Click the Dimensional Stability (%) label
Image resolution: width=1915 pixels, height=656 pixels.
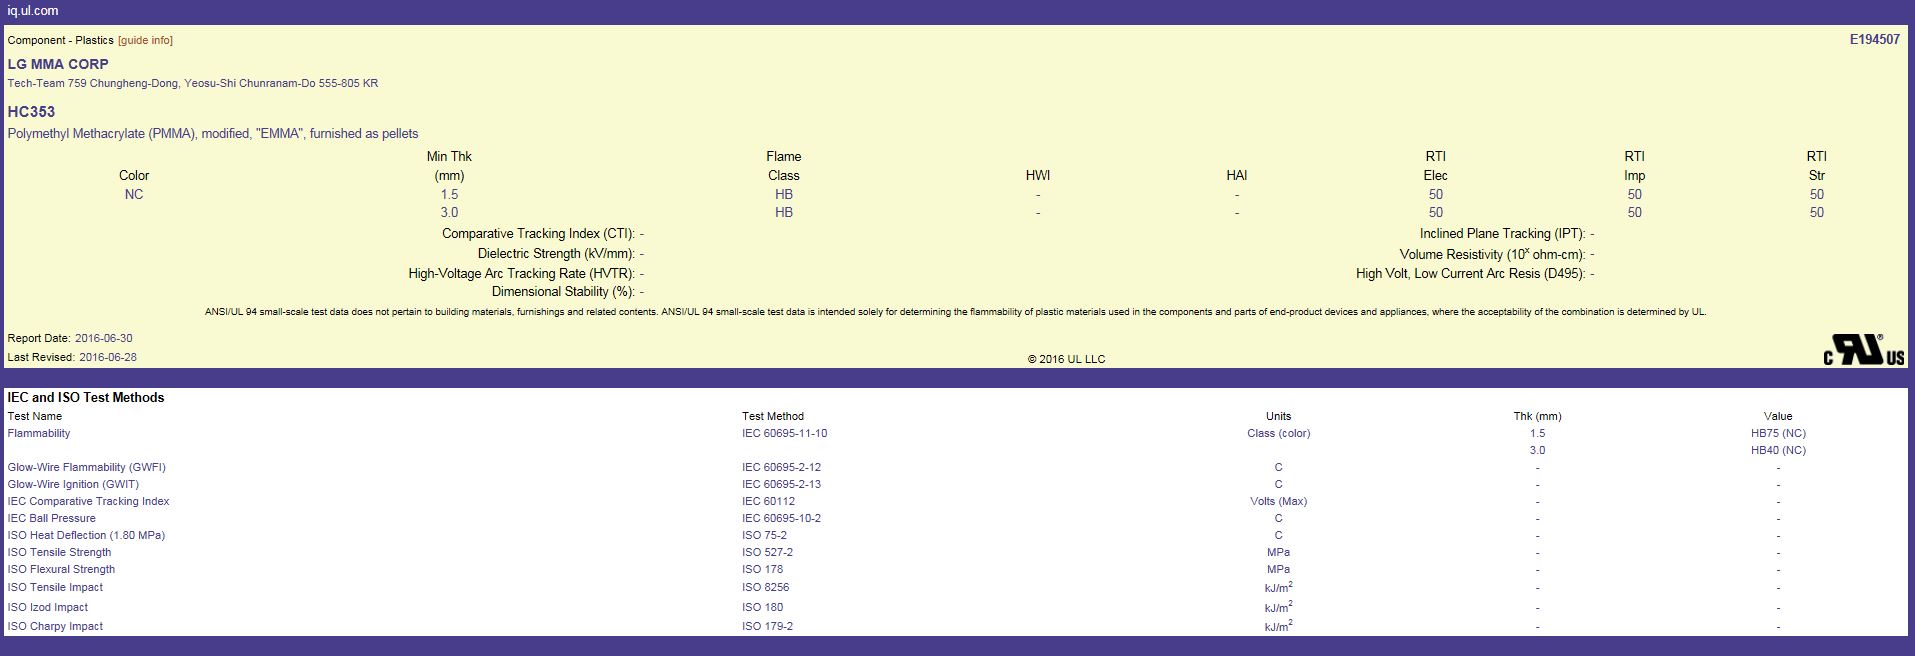click(563, 291)
